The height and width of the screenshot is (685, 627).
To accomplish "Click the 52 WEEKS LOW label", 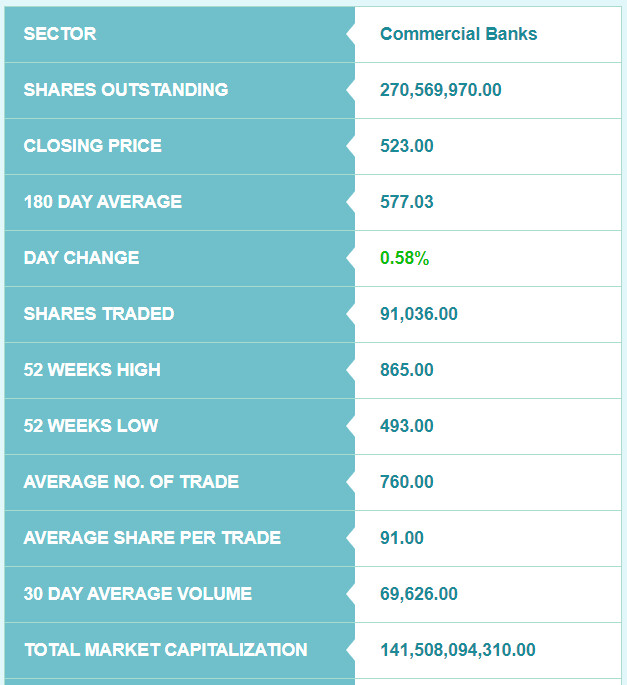I will click(91, 426).
